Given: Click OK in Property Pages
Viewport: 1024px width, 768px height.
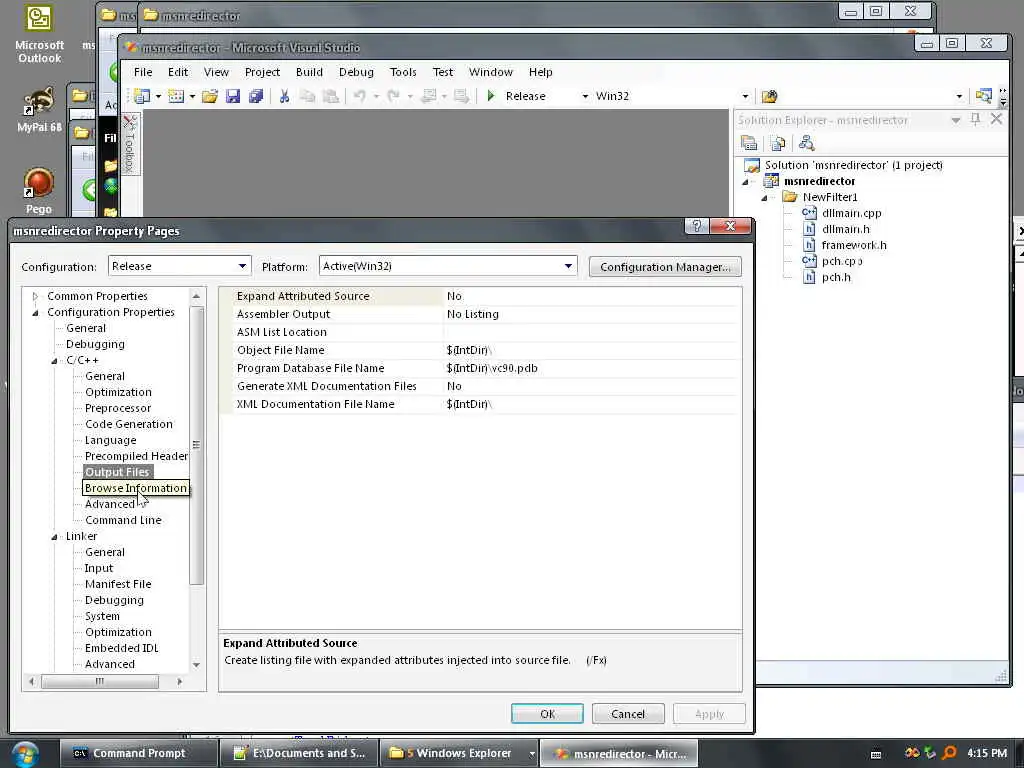Looking at the screenshot, I should click(547, 714).
